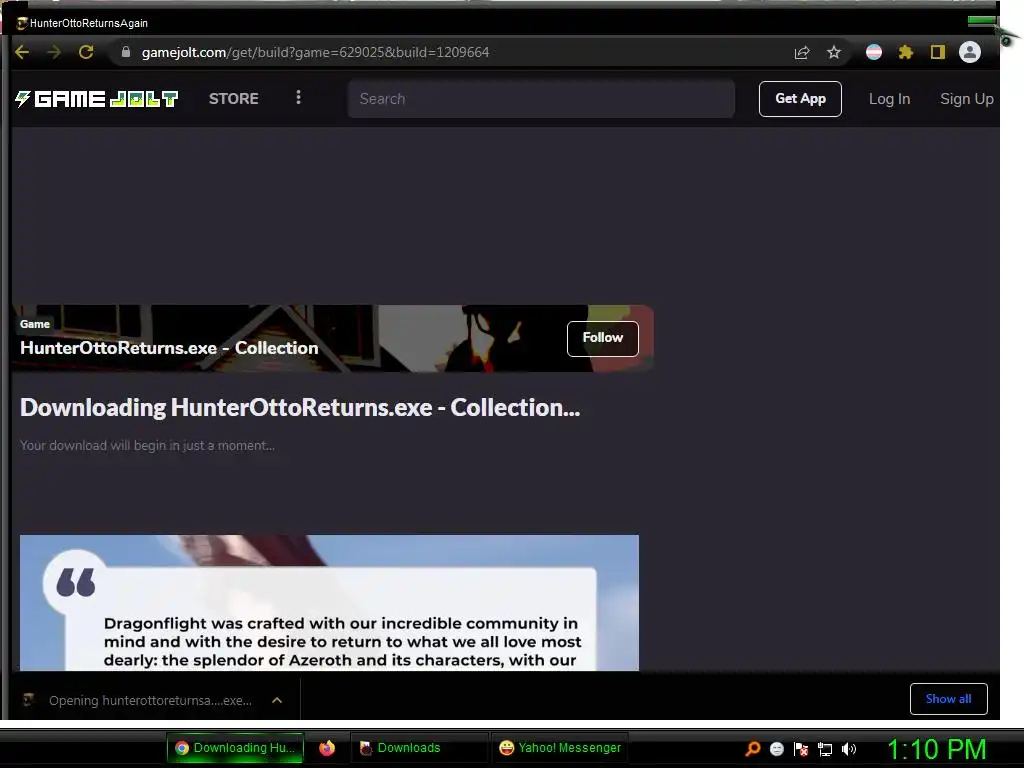The image size is (1024, 768).
Task: Click the Dragonflight quote advertisement
Action: point(329,602)
